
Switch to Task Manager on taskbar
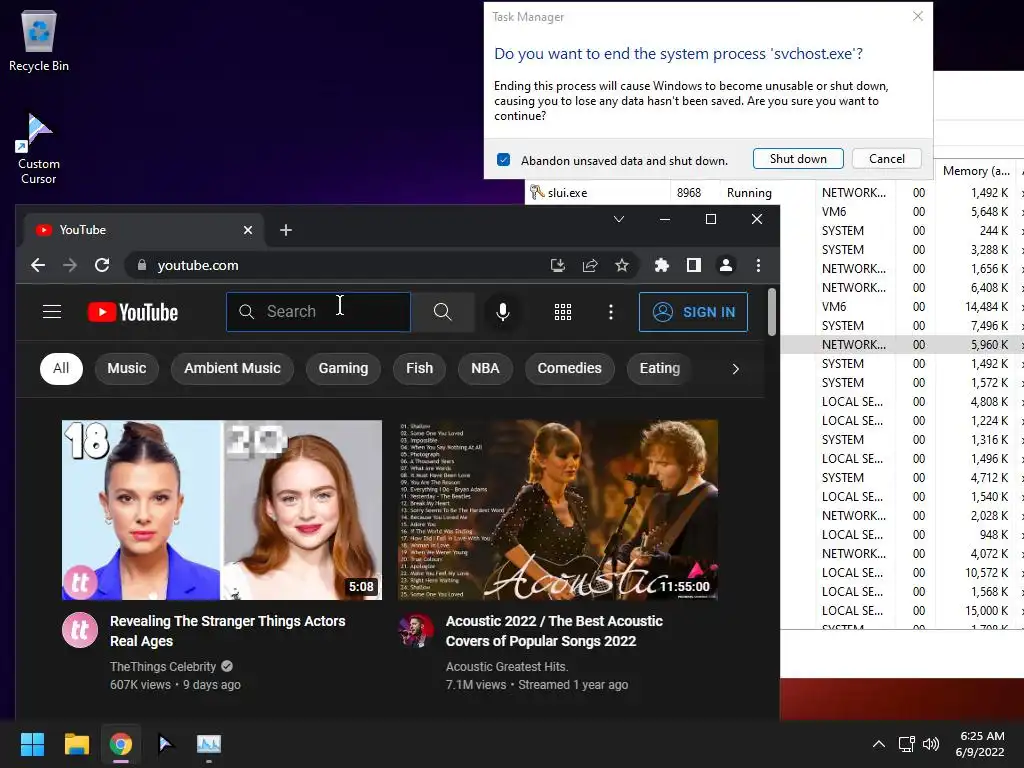(x=209, y=744)
